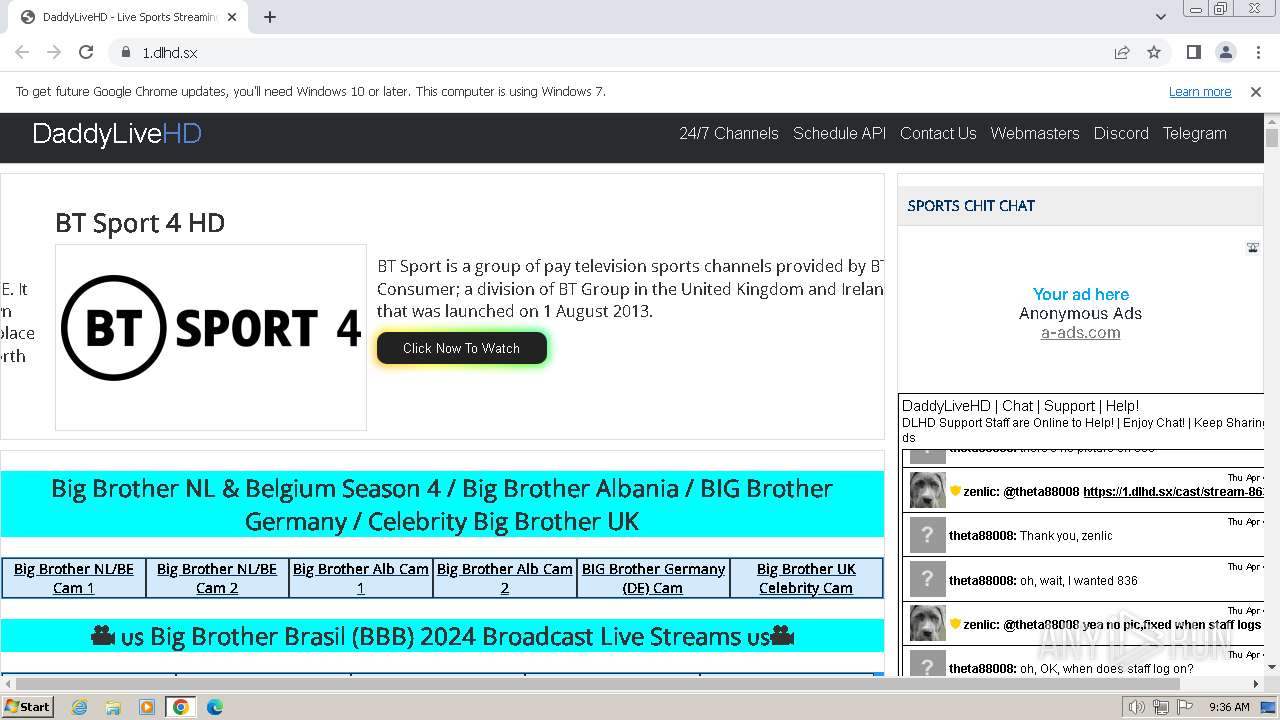Bookmark this page with the star icon
Image resolution: width=1280 pixels, height=720 pixels.
tap(1154, 52)
